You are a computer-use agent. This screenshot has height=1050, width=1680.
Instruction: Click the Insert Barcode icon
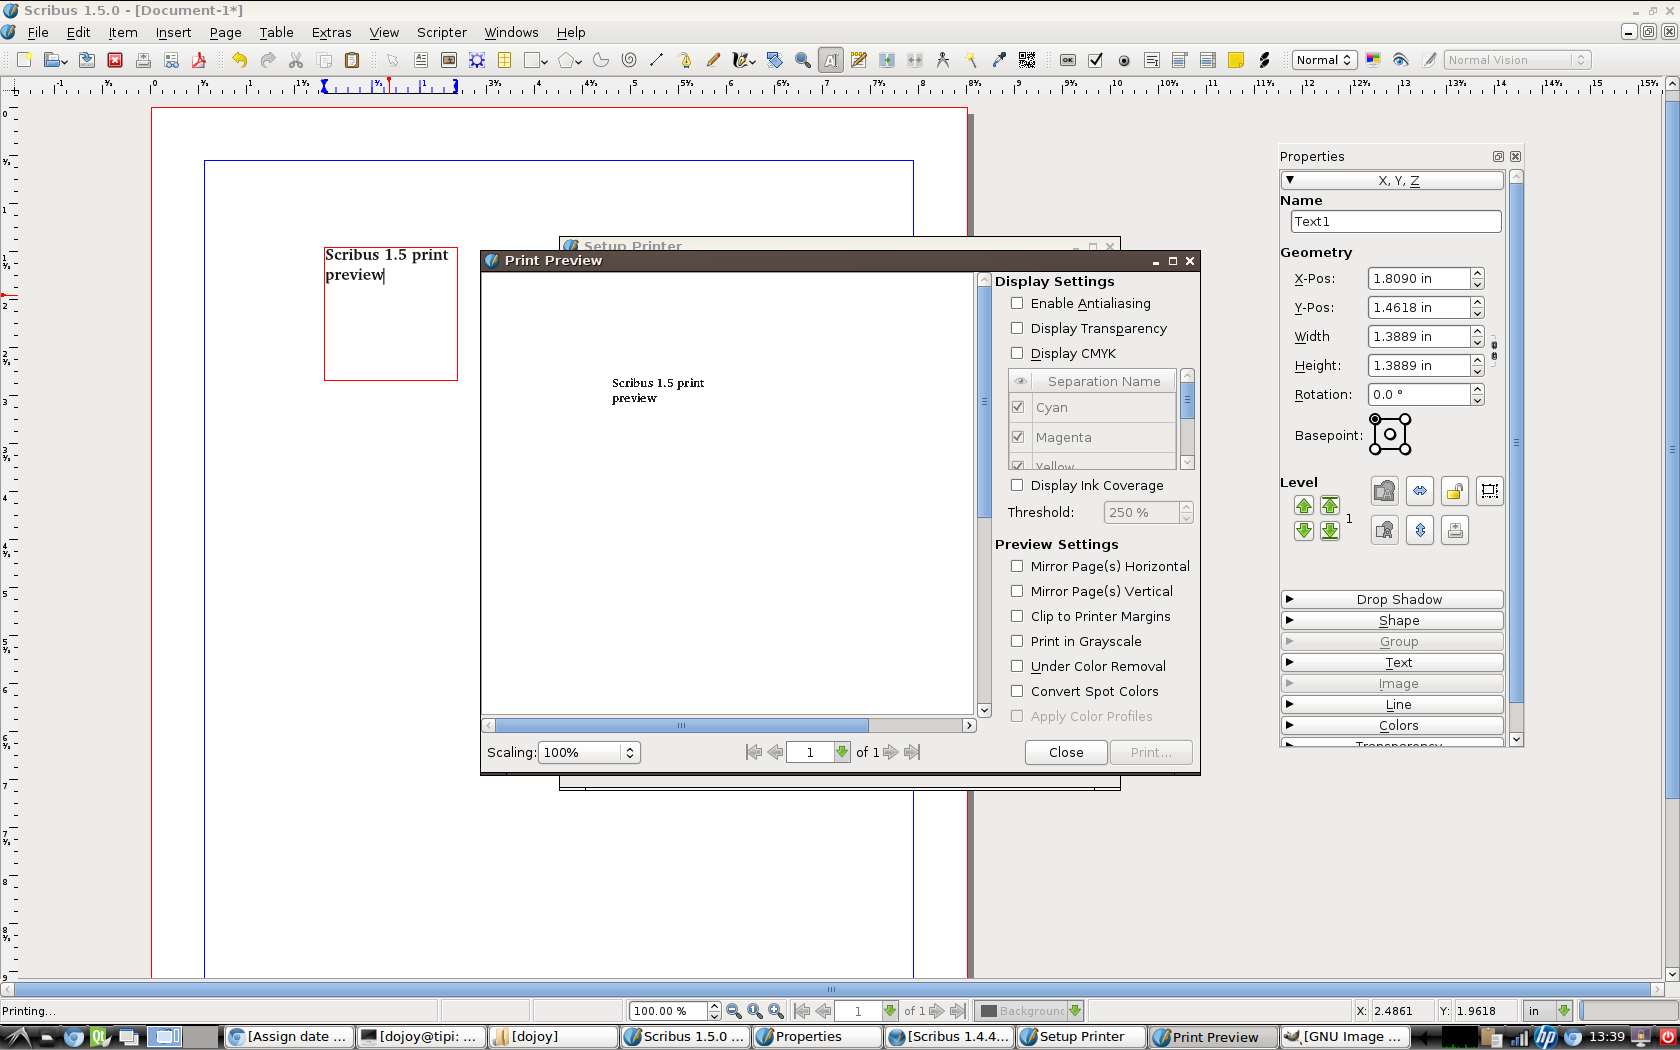click(1027, 60)
